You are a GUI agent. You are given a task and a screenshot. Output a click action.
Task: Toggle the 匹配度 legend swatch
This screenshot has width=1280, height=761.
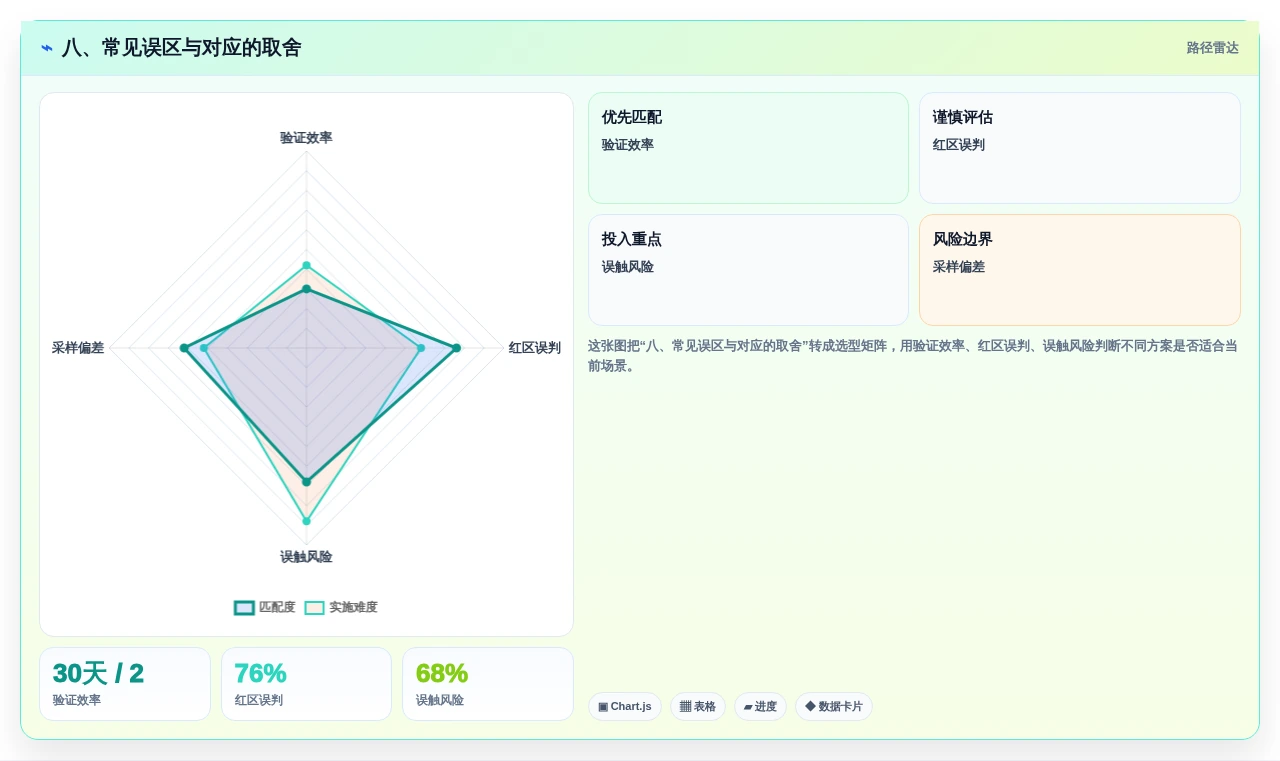[x=245, y=607]
